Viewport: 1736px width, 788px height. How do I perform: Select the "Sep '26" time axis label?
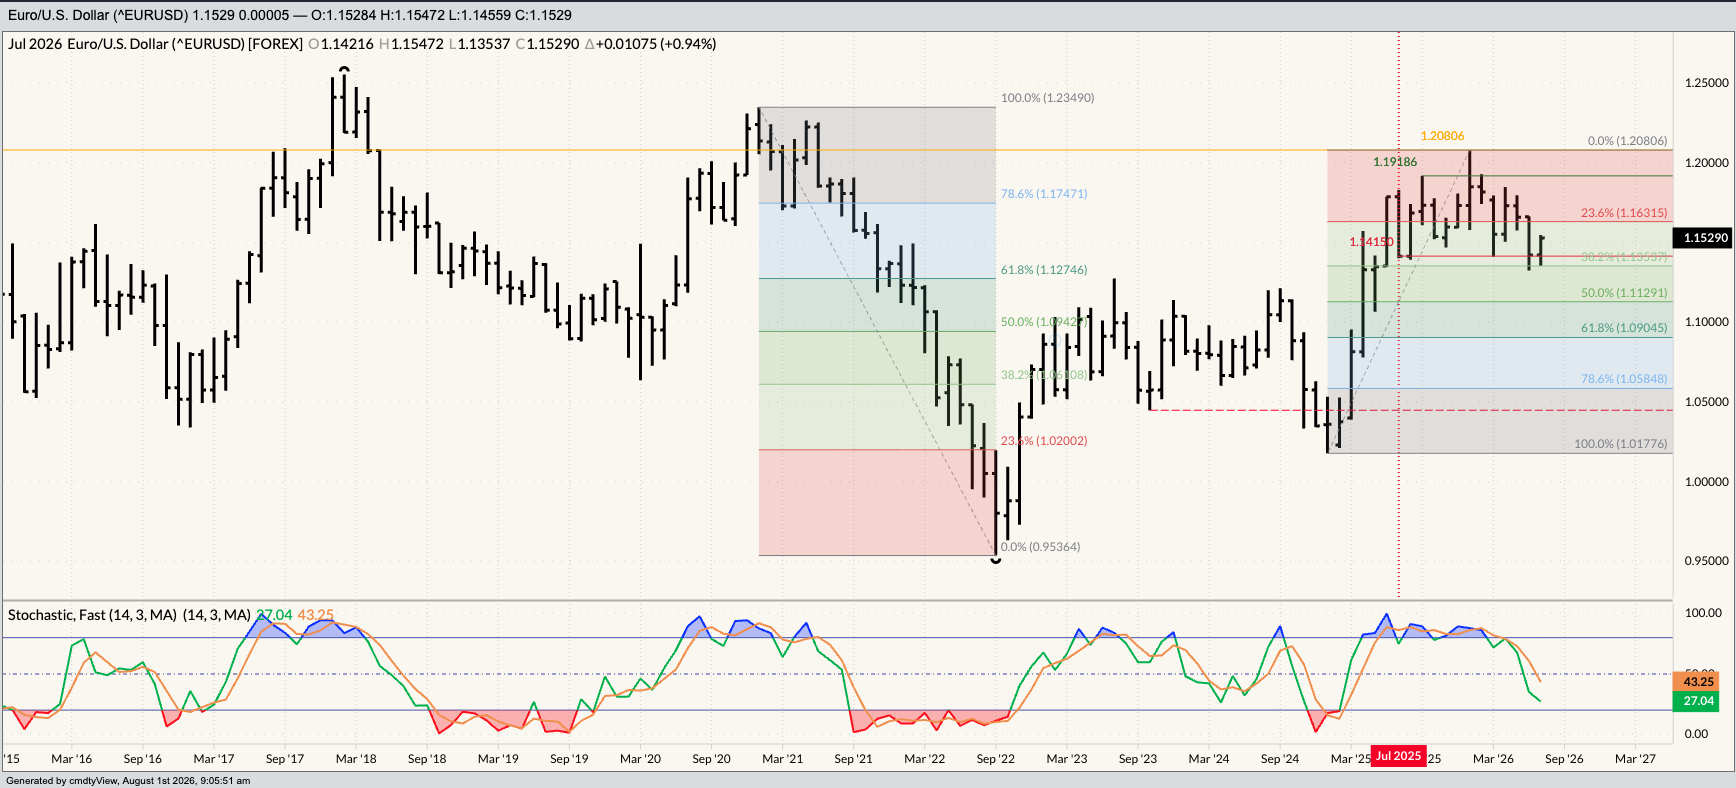[x=1564, y=759]
